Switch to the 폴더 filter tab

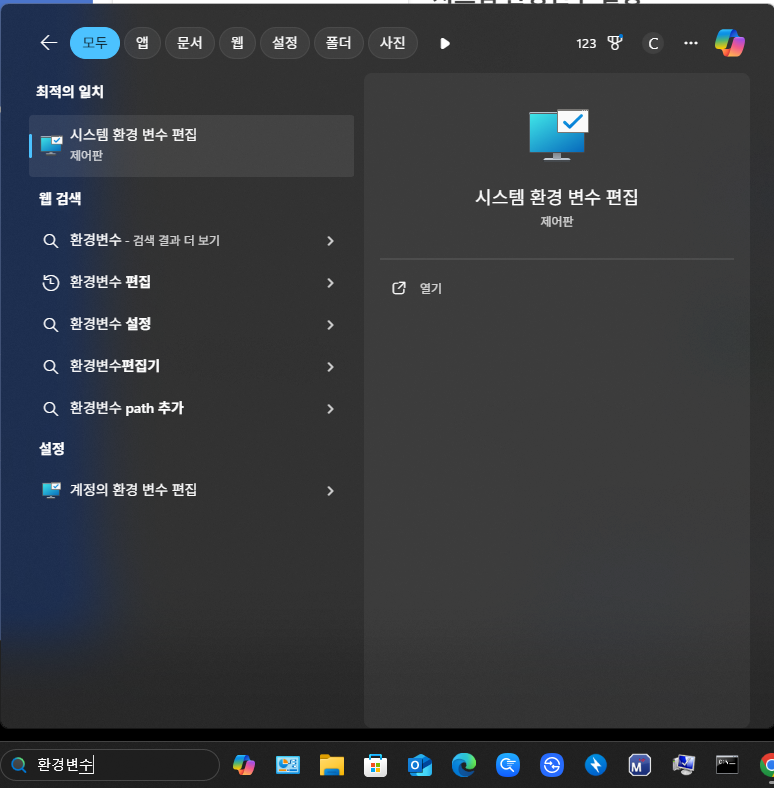pos(338,43)
